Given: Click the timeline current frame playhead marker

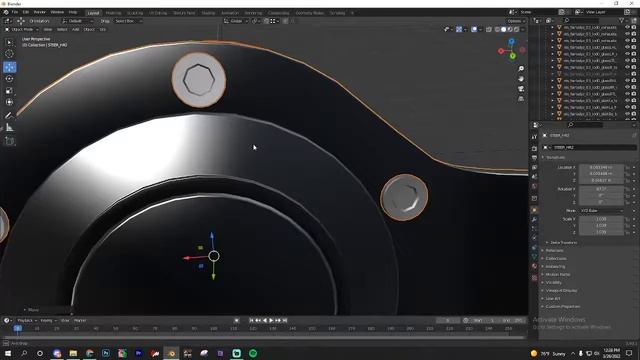Looking at the screenshot, I should pos(18,328).
